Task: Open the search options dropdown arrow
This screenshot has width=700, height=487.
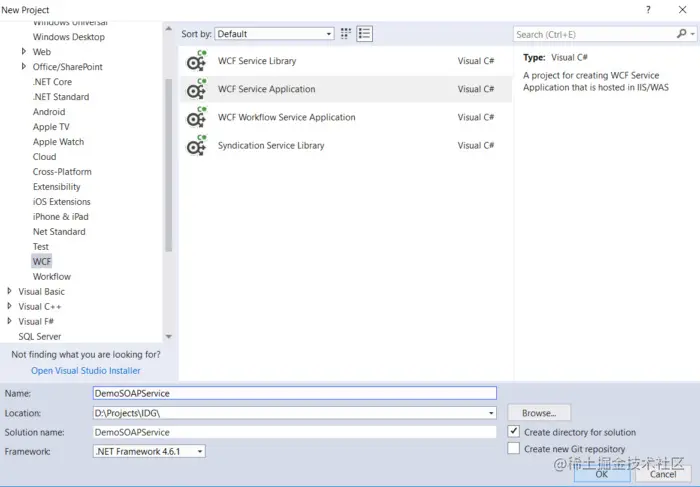Action: point(692,34)
